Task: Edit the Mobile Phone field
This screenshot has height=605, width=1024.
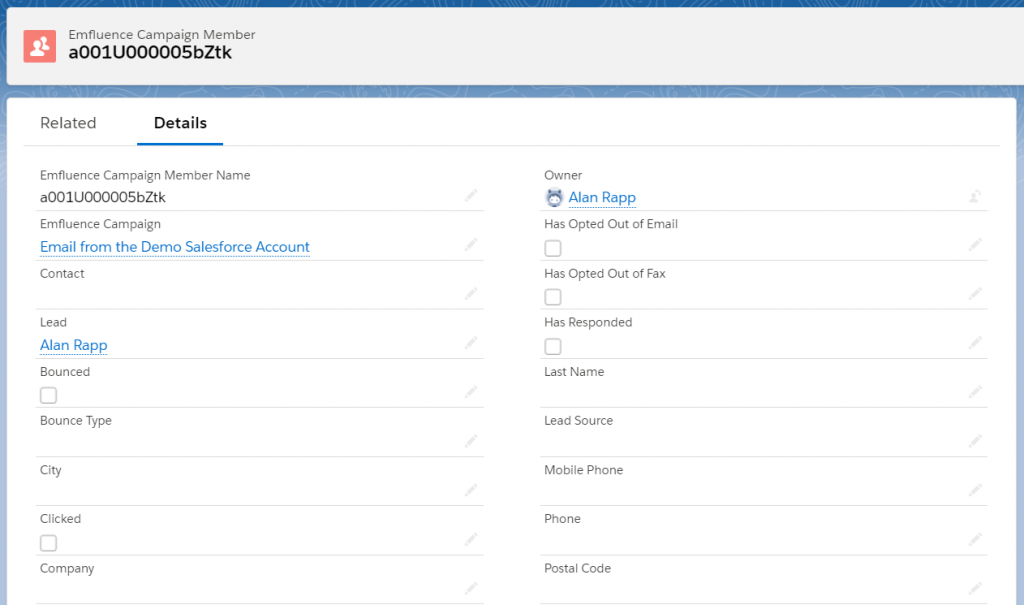Action: pyautogui.click(x=975, y=490)
